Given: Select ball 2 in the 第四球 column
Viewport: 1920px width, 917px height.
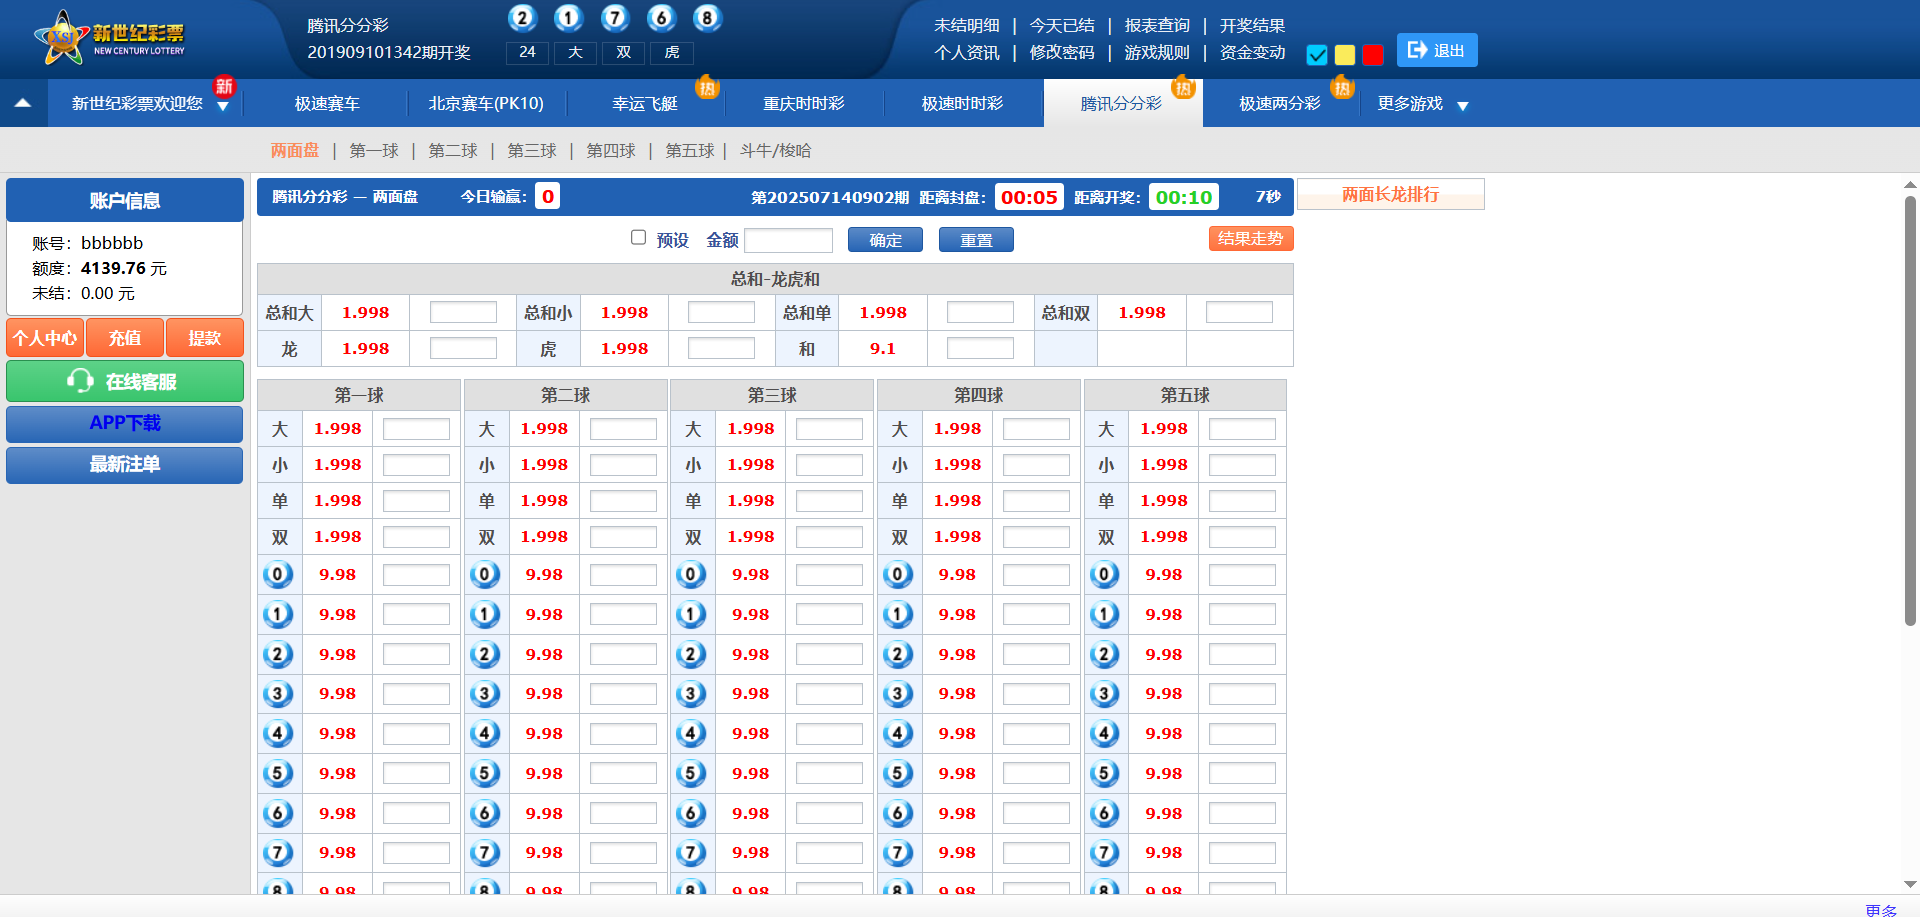Looking at the screenshot, I should [x=898, y=654].
